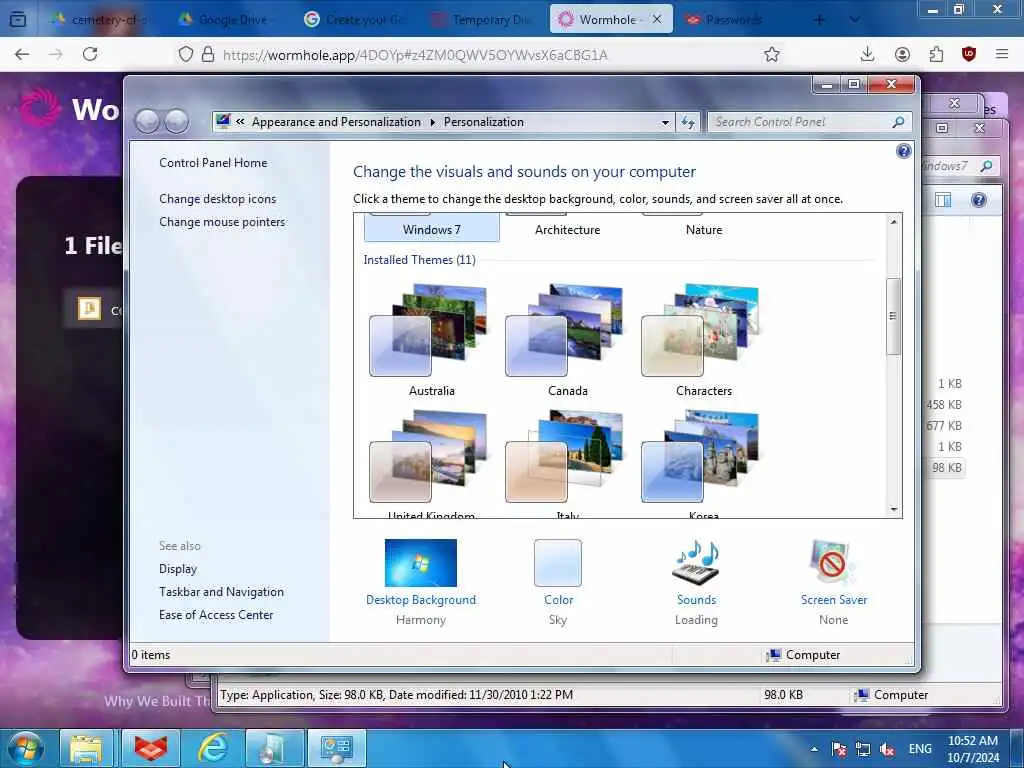Click the Control Panel forward arrow

point(176,121)
